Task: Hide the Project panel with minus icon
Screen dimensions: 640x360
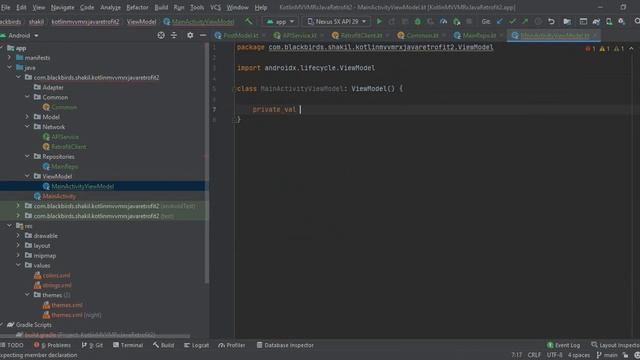Action: [x=203, y=36]
